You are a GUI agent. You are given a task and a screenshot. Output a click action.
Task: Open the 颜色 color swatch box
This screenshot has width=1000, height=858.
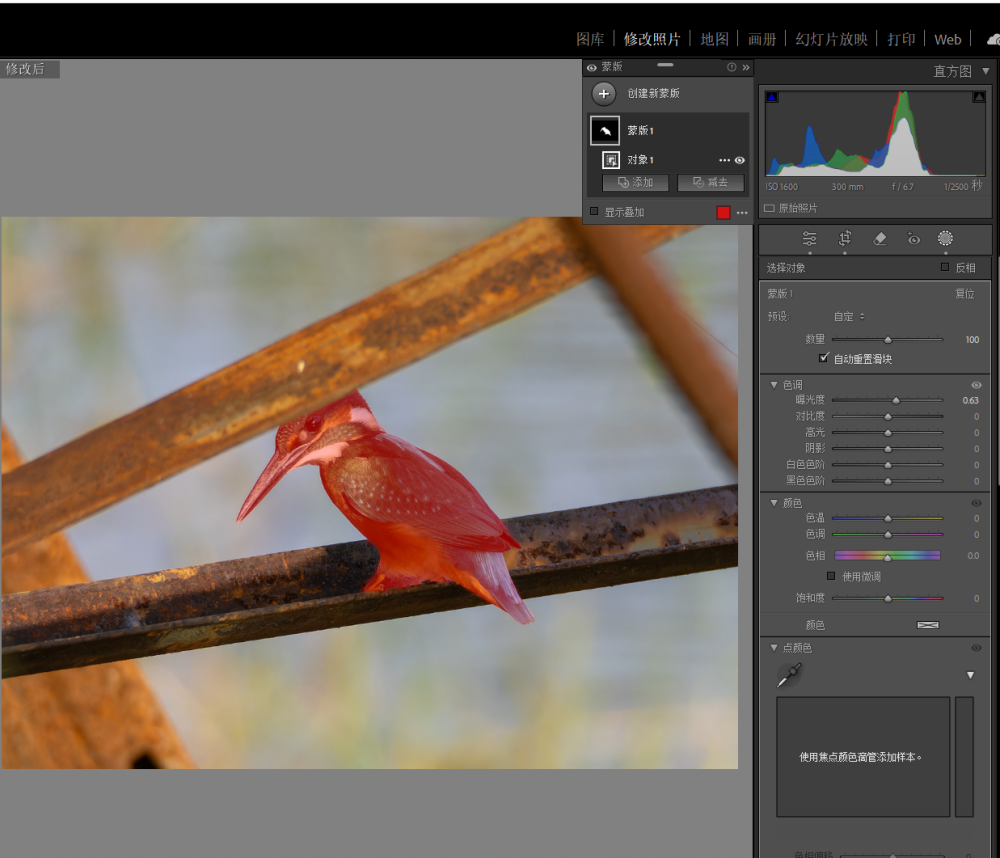pos(927,625)
